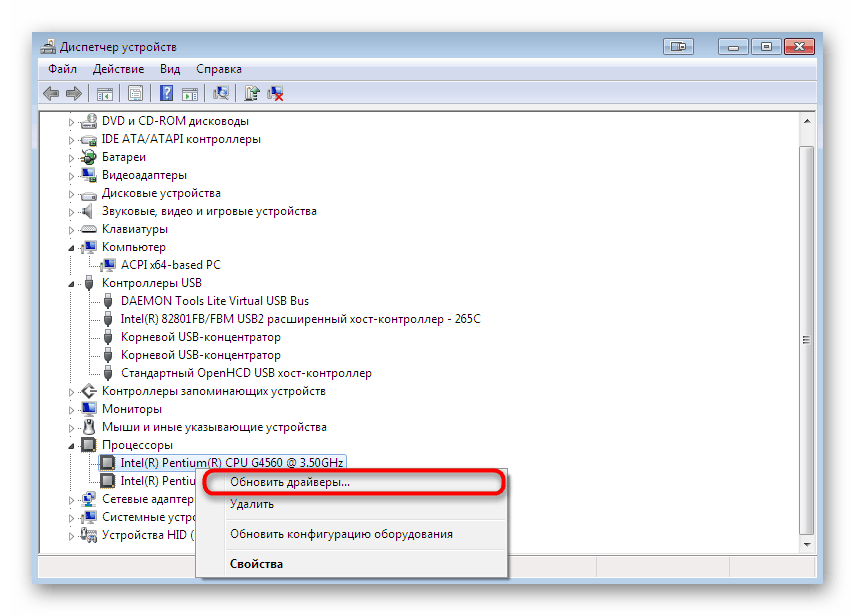Expand the Мониторы node arrow
This screenshot has width=855, height=616.
tap(71, 410)
